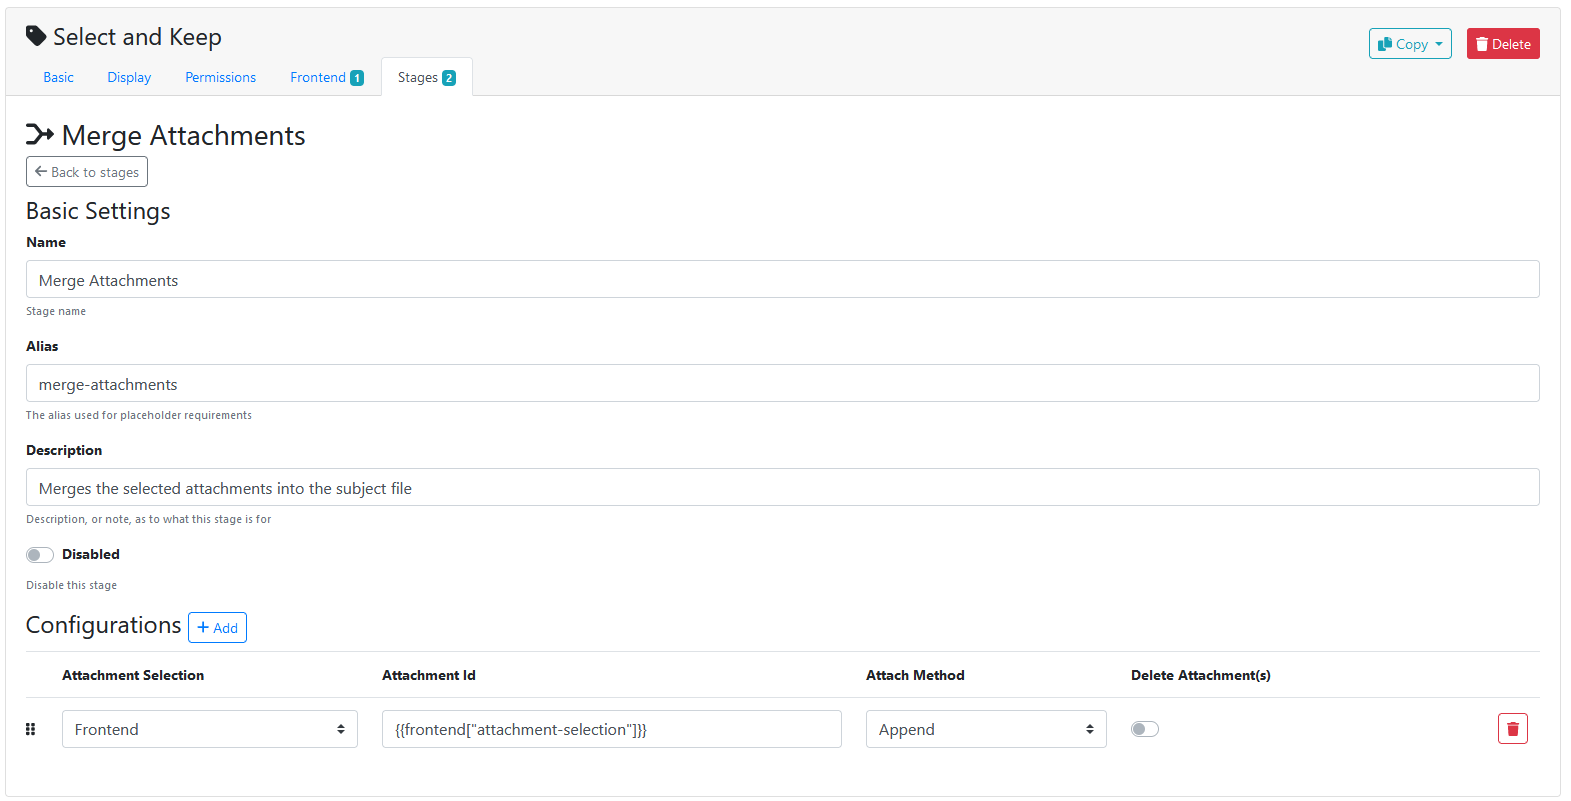
Task: Open the Attachment Selection dropdown set to Frontend
Action: pos(209,729)
